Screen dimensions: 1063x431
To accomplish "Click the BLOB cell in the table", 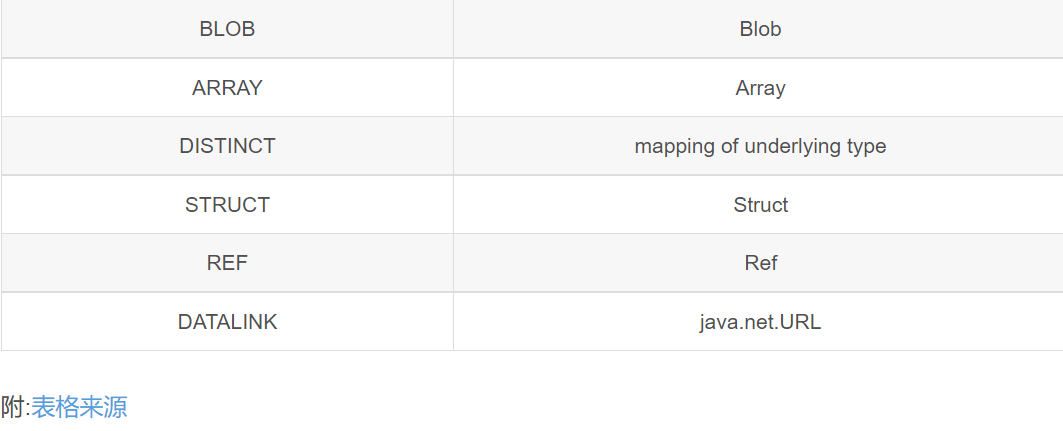I will (227, 29).
